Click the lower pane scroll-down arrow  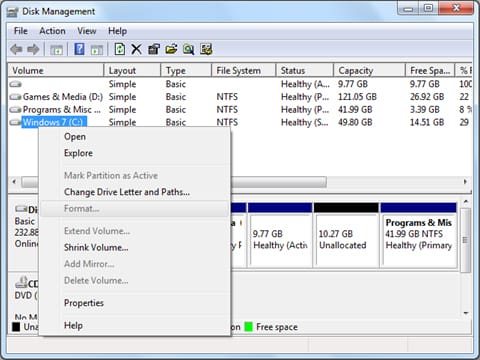point(466,313)
